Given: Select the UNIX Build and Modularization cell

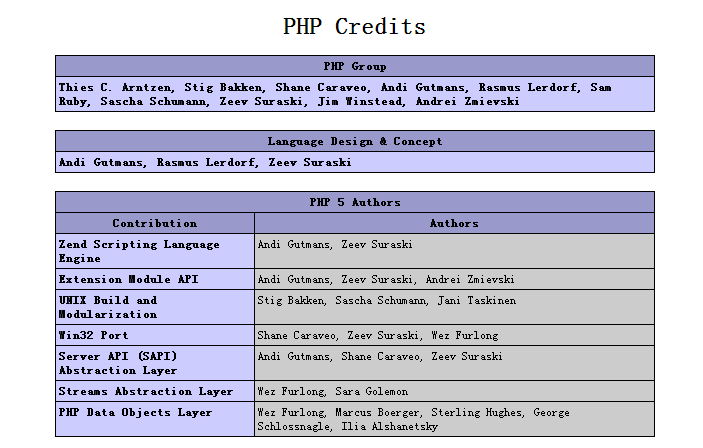Looking at the screenshot, I should point(155,307).
